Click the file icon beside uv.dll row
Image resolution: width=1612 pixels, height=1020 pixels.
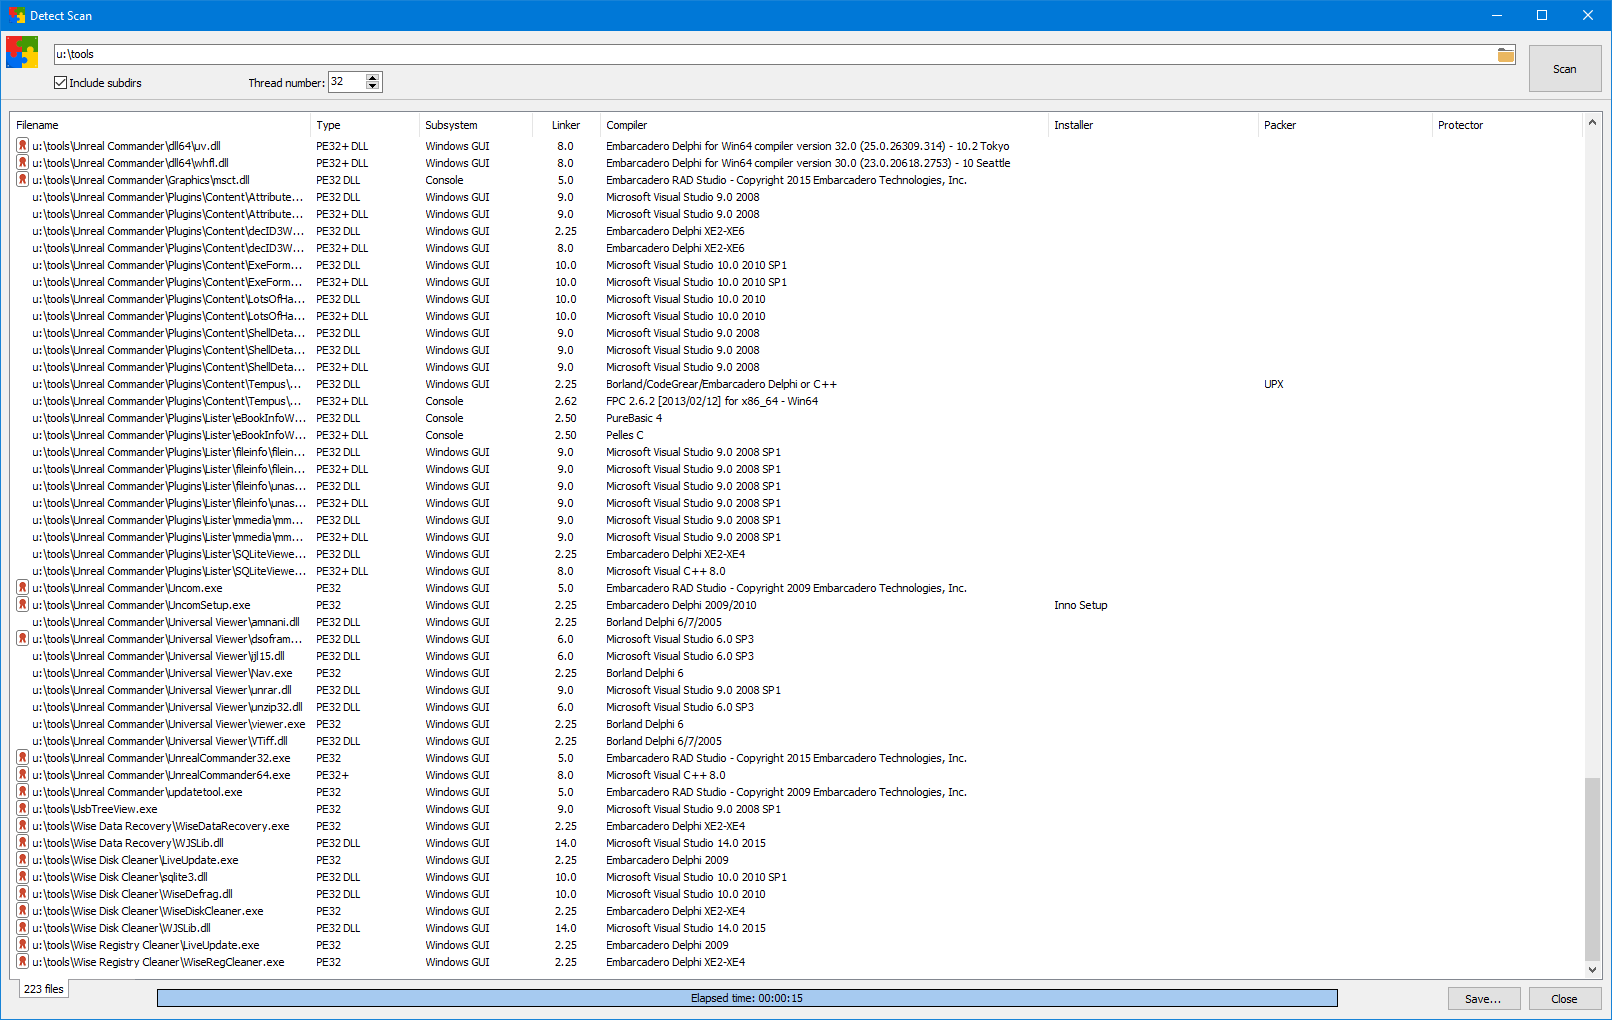point(22,146)
